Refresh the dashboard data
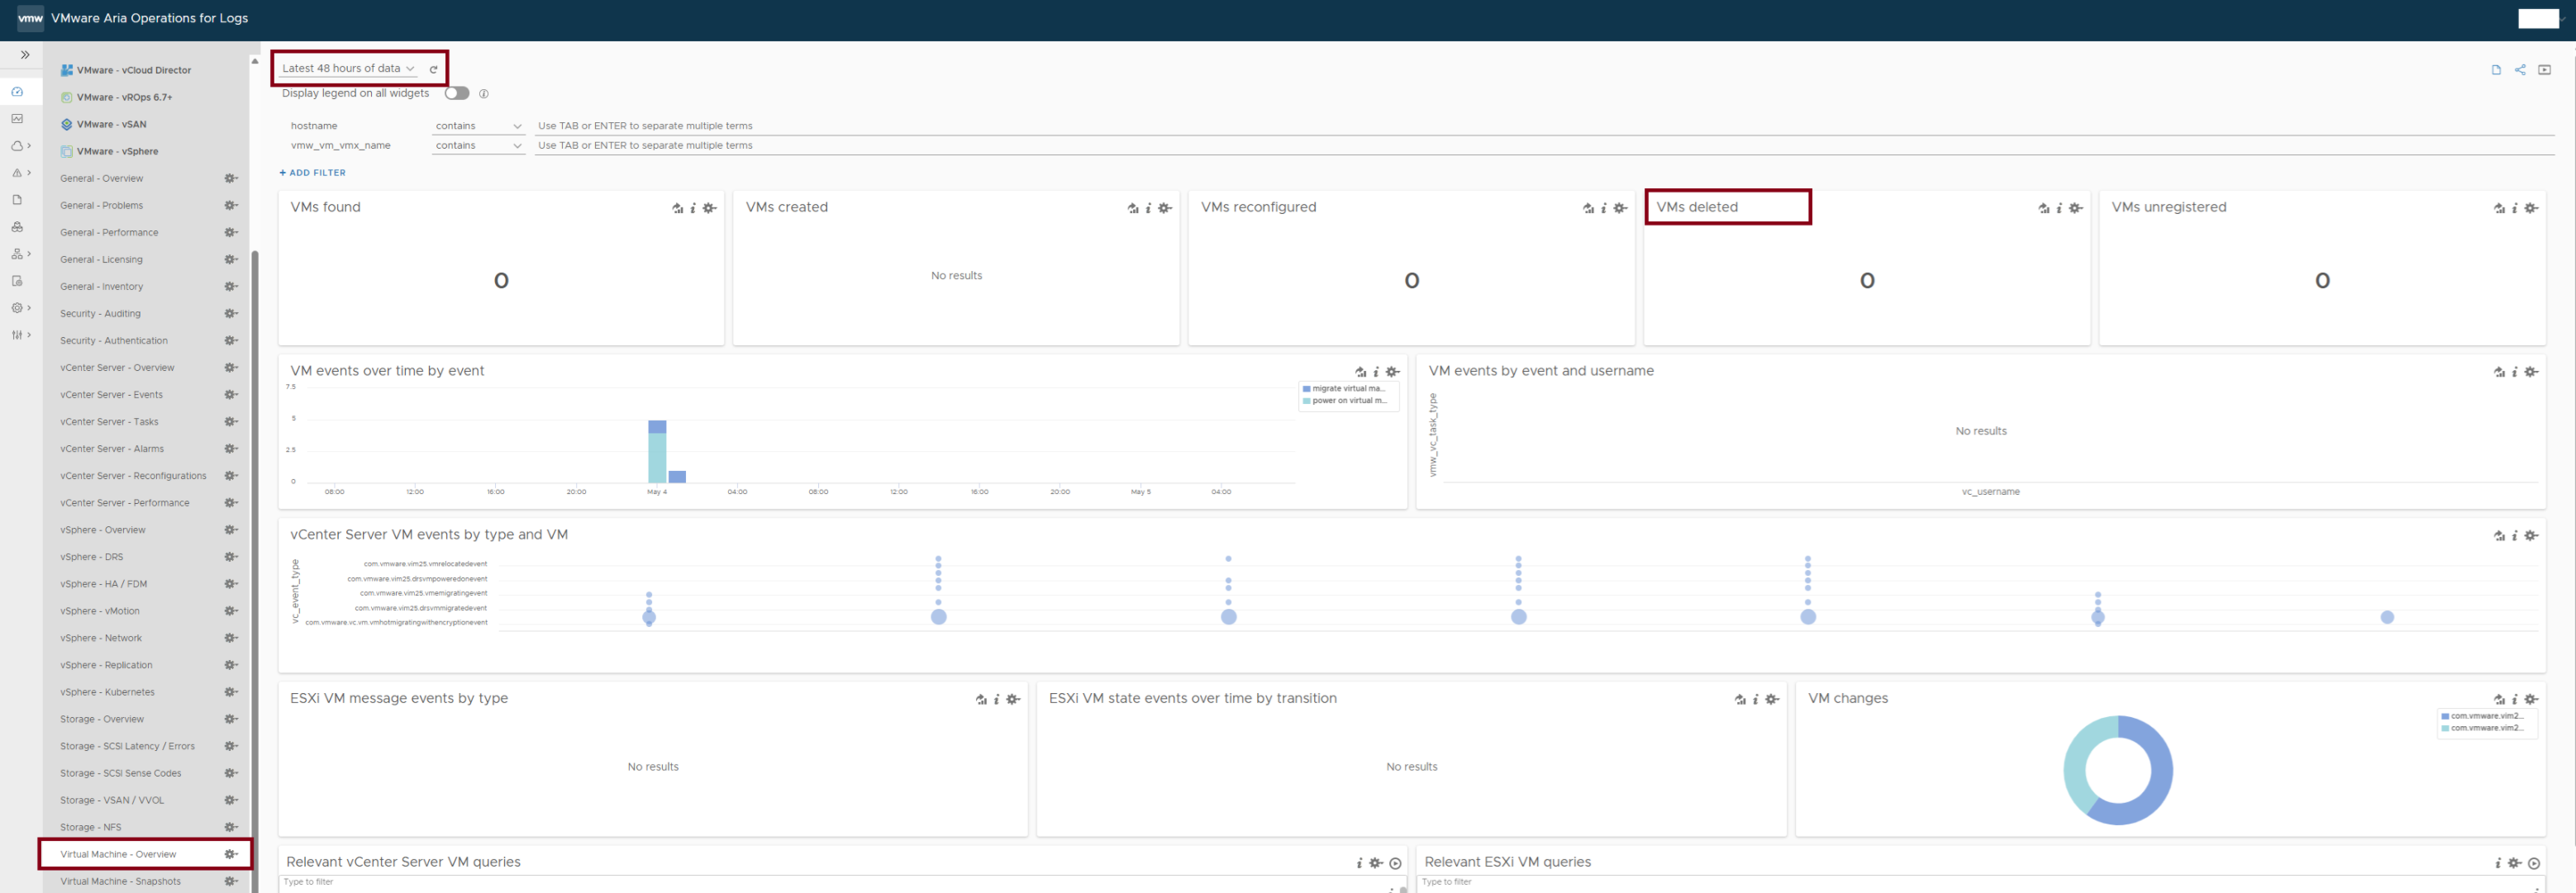Screen dimensions: 2576x893 [433, 69]
